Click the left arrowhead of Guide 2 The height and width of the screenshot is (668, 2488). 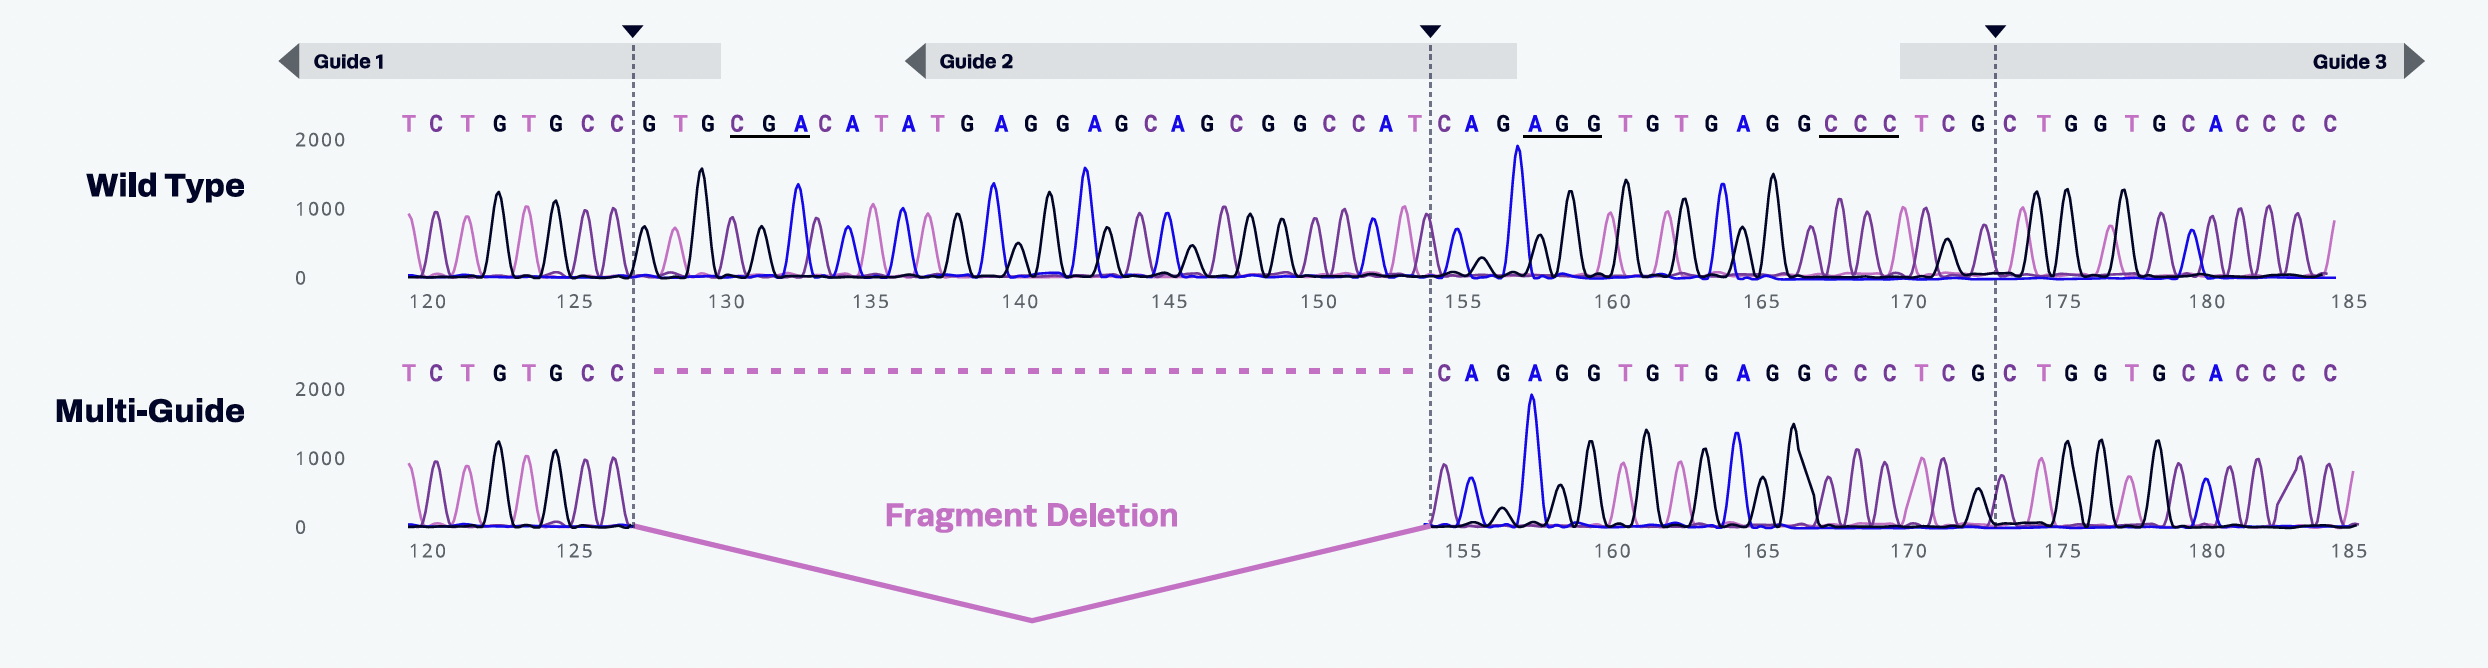[915, 61]
